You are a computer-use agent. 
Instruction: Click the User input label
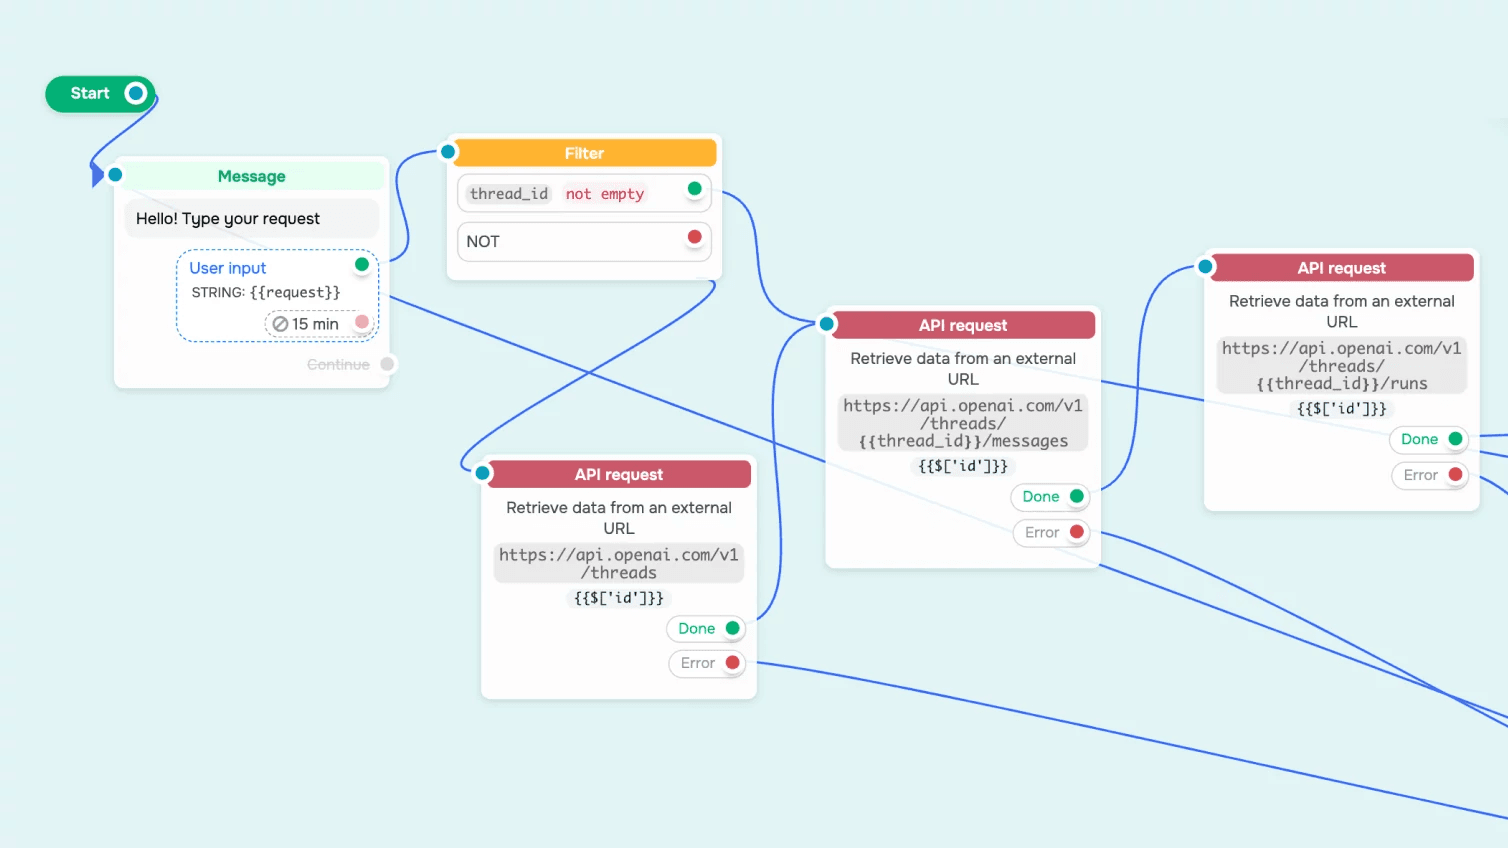(x=228, y=268)
